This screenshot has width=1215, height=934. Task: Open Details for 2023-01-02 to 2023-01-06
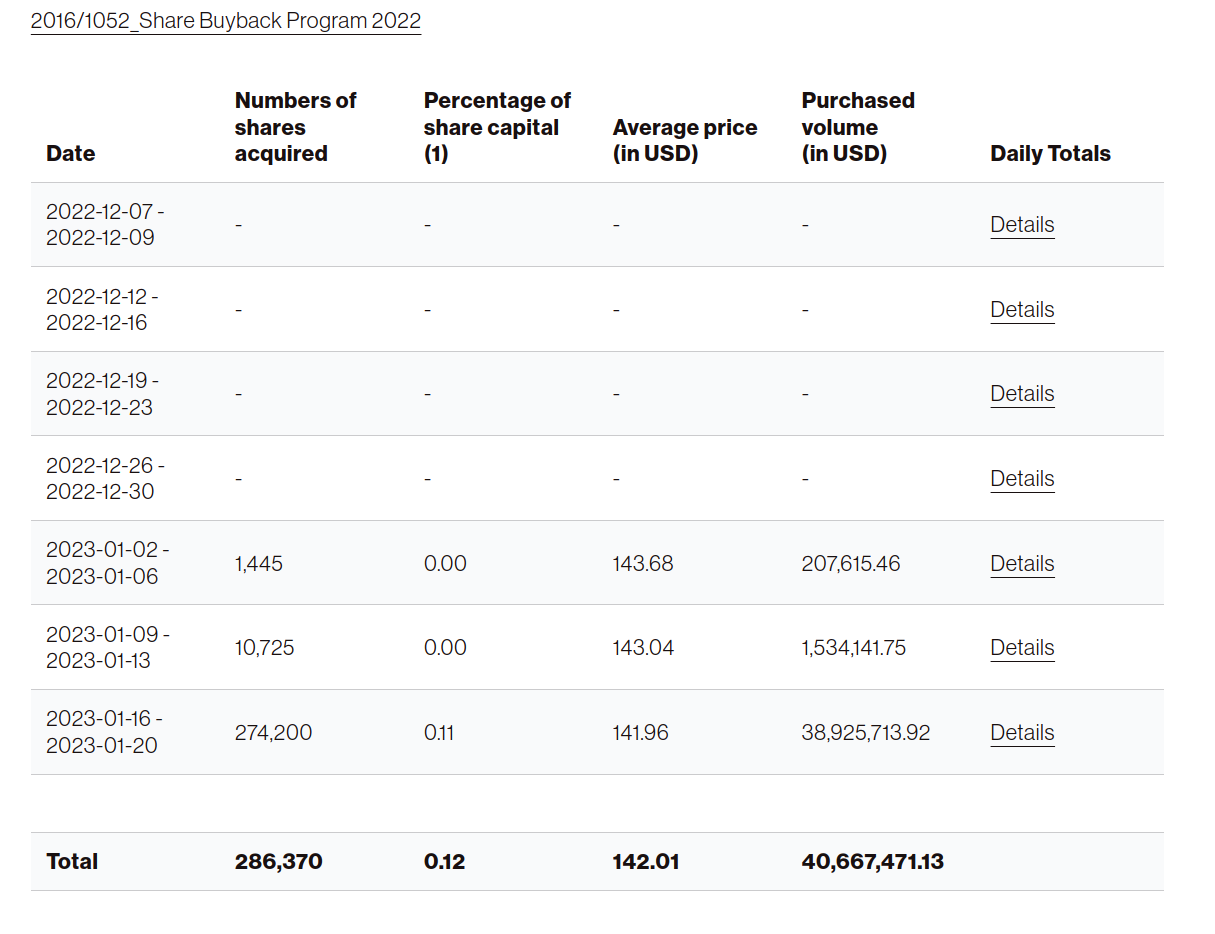point(1022,564)
